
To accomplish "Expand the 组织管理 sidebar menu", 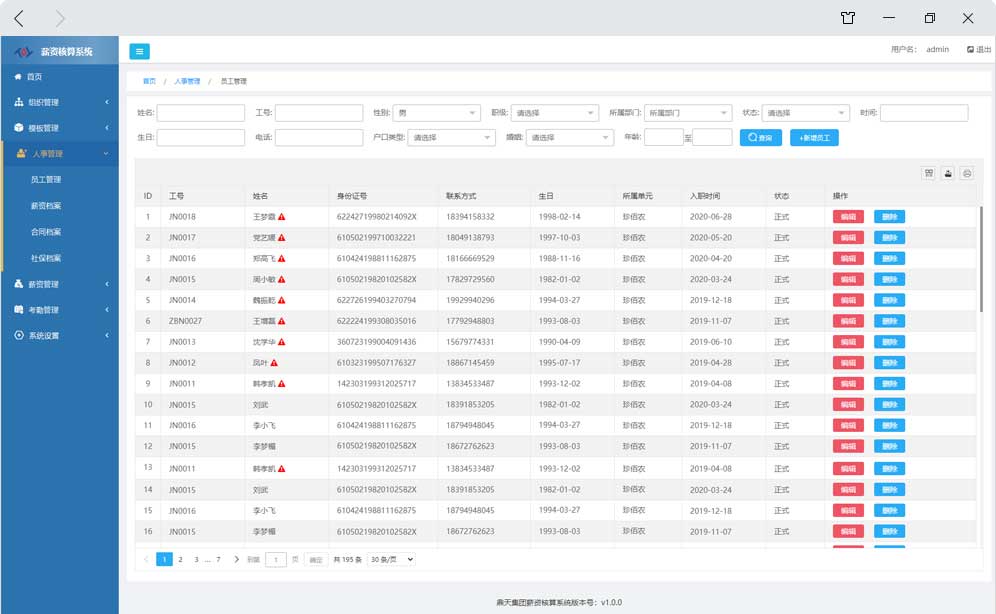I will coord(59,102).
